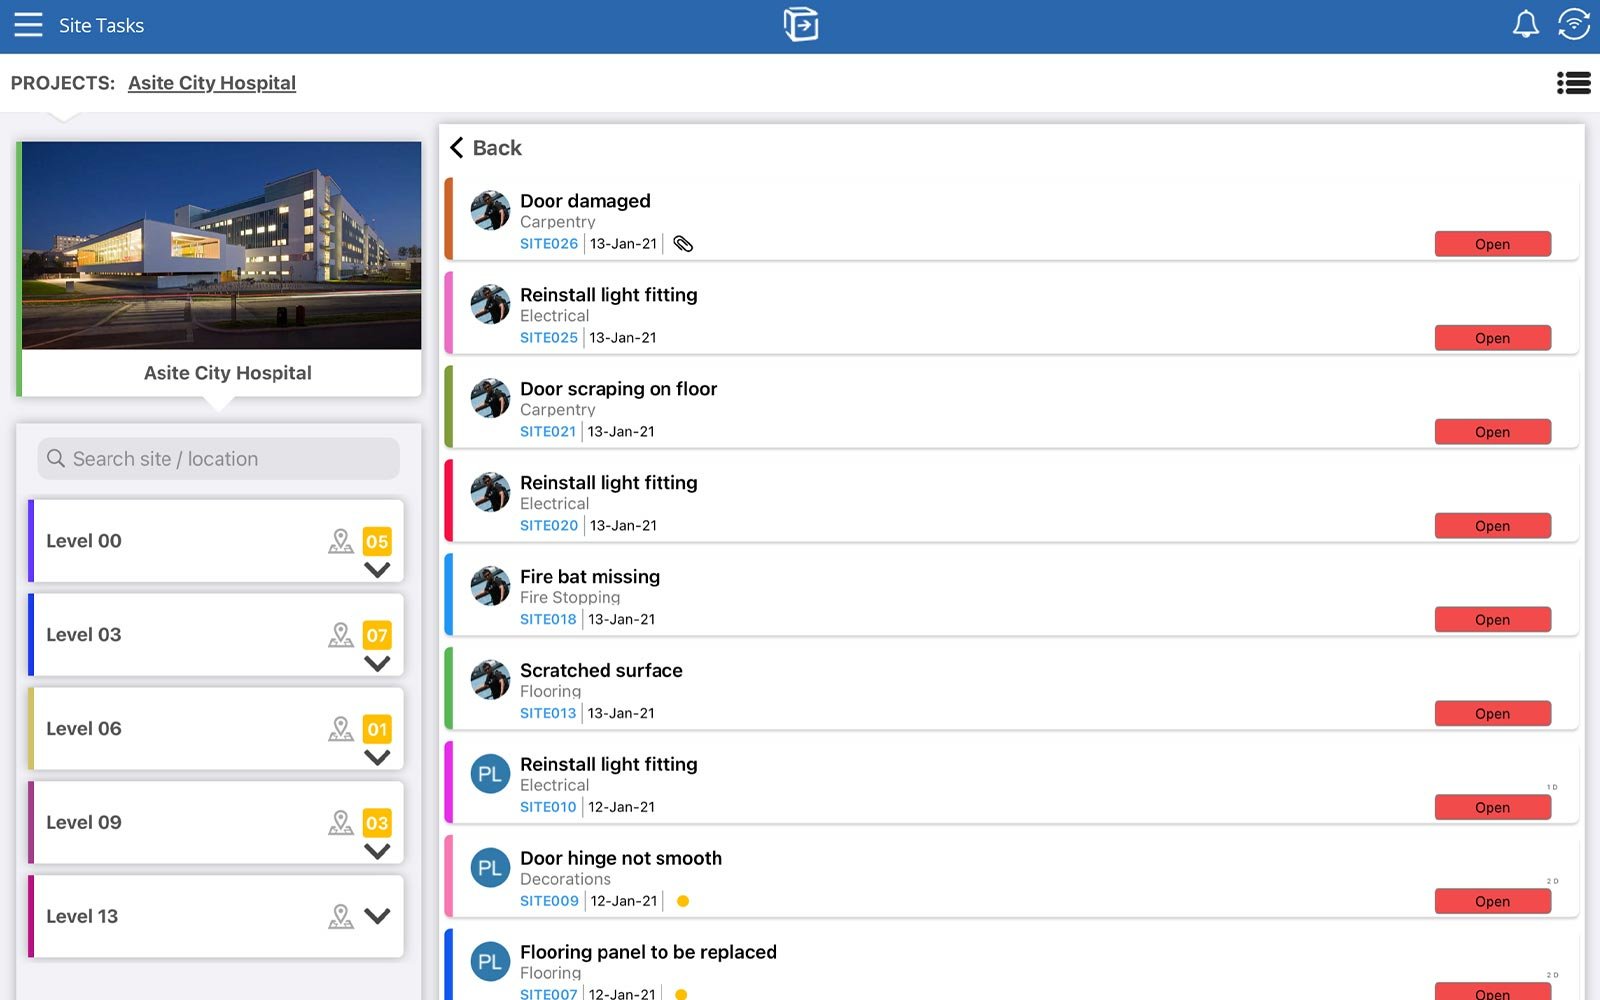
Task: Open task ID SITE025
Action: point(549,338)
